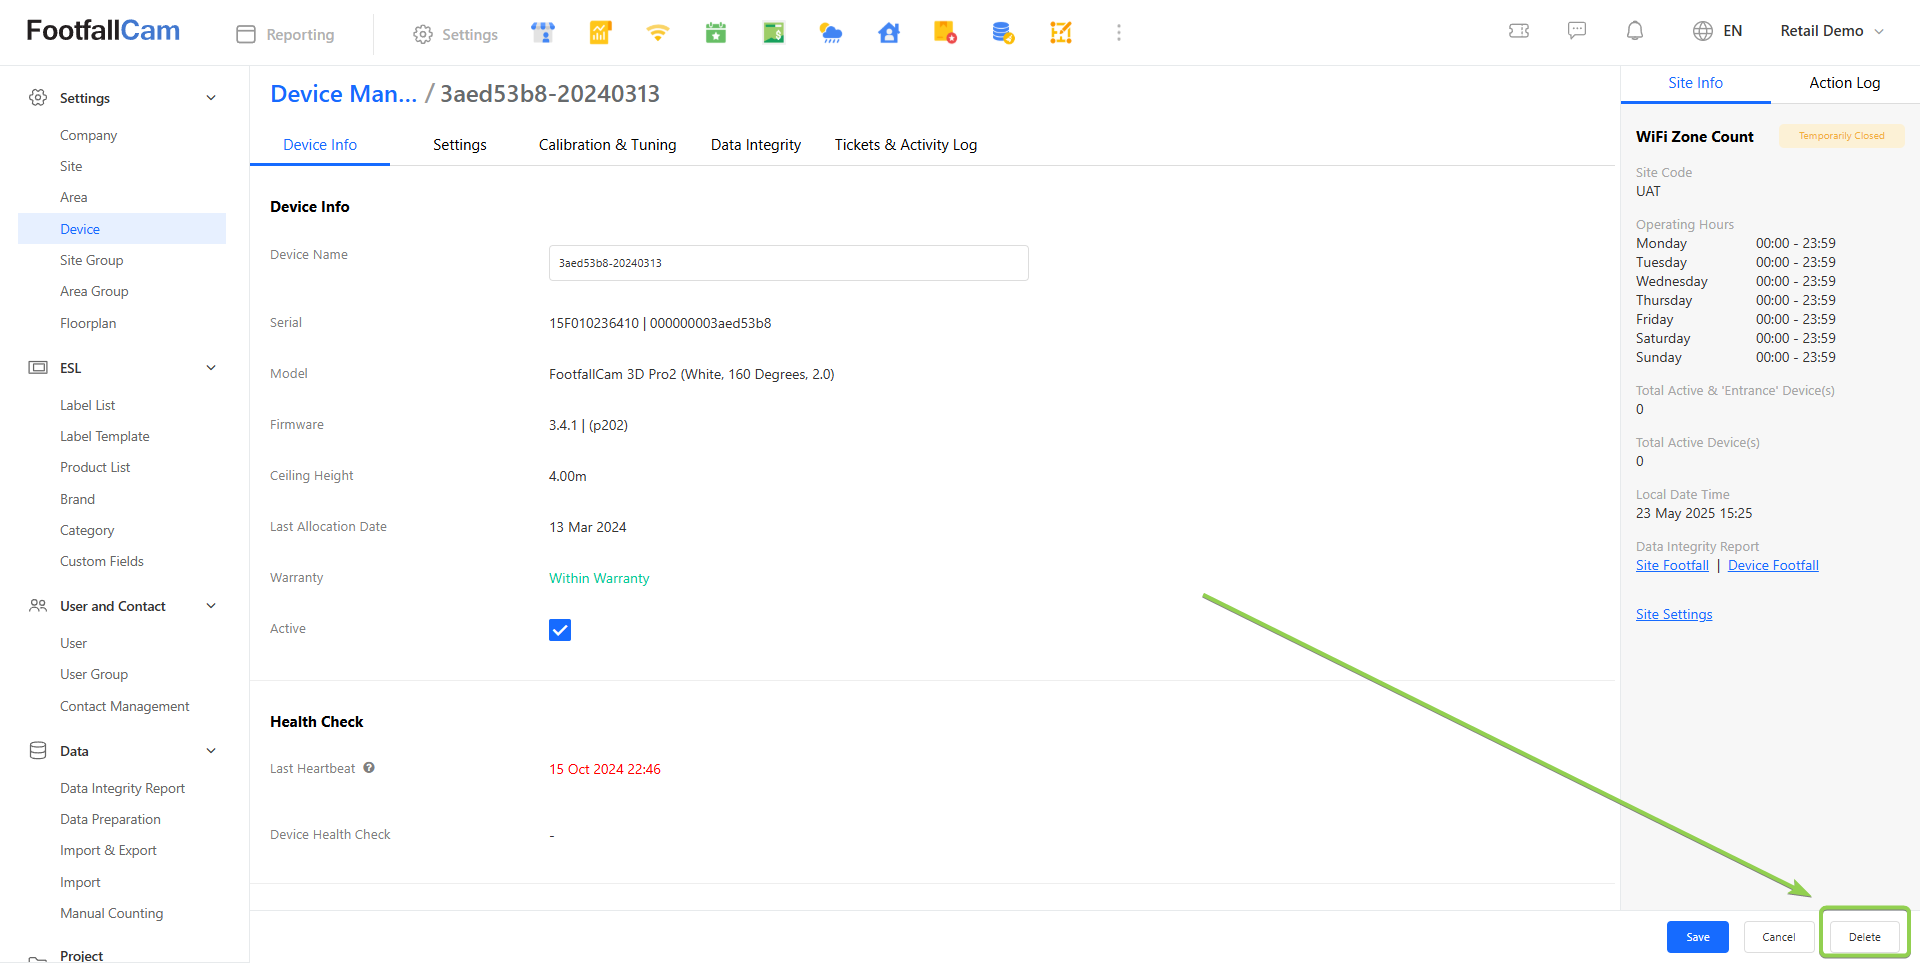Click the notification bell icon
Viewport: 1920px width, 963px height.
1635,31
